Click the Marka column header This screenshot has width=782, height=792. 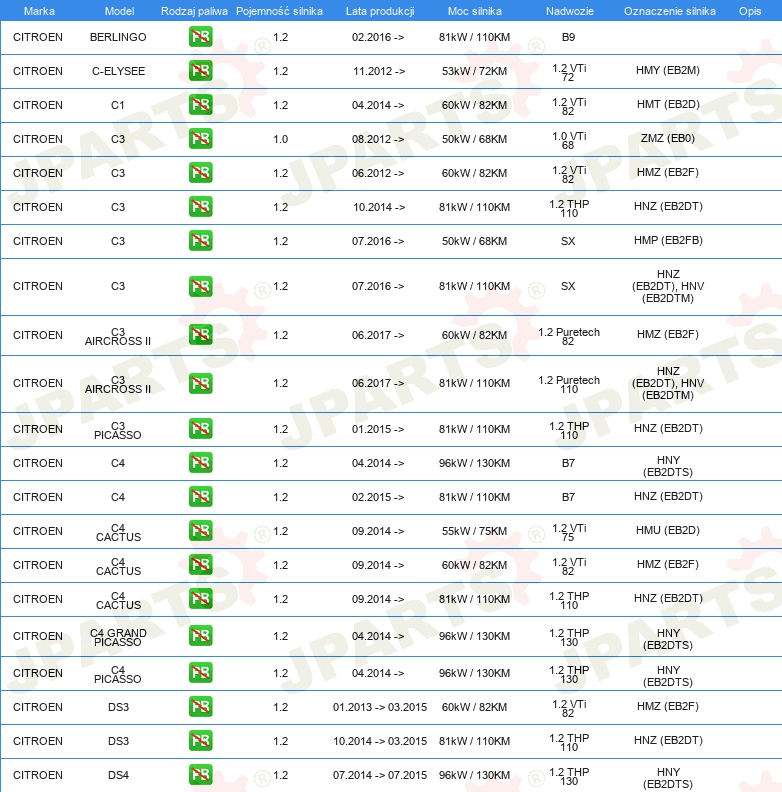pyautogui.click(x=38, y=10)
